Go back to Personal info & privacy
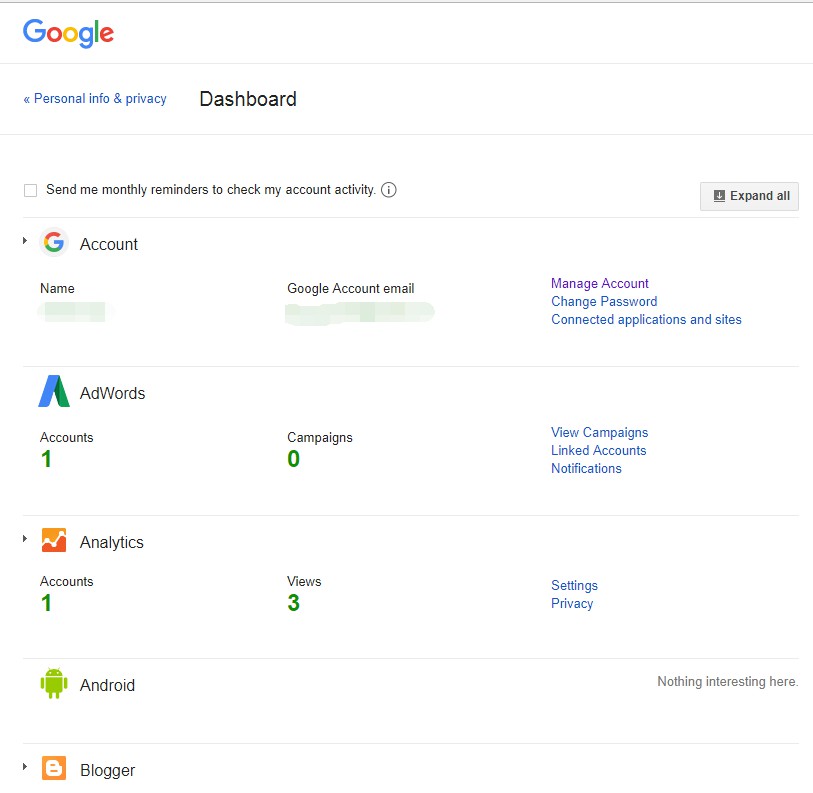This screenshot has width=813, height=793. click(x=95, y=99)
